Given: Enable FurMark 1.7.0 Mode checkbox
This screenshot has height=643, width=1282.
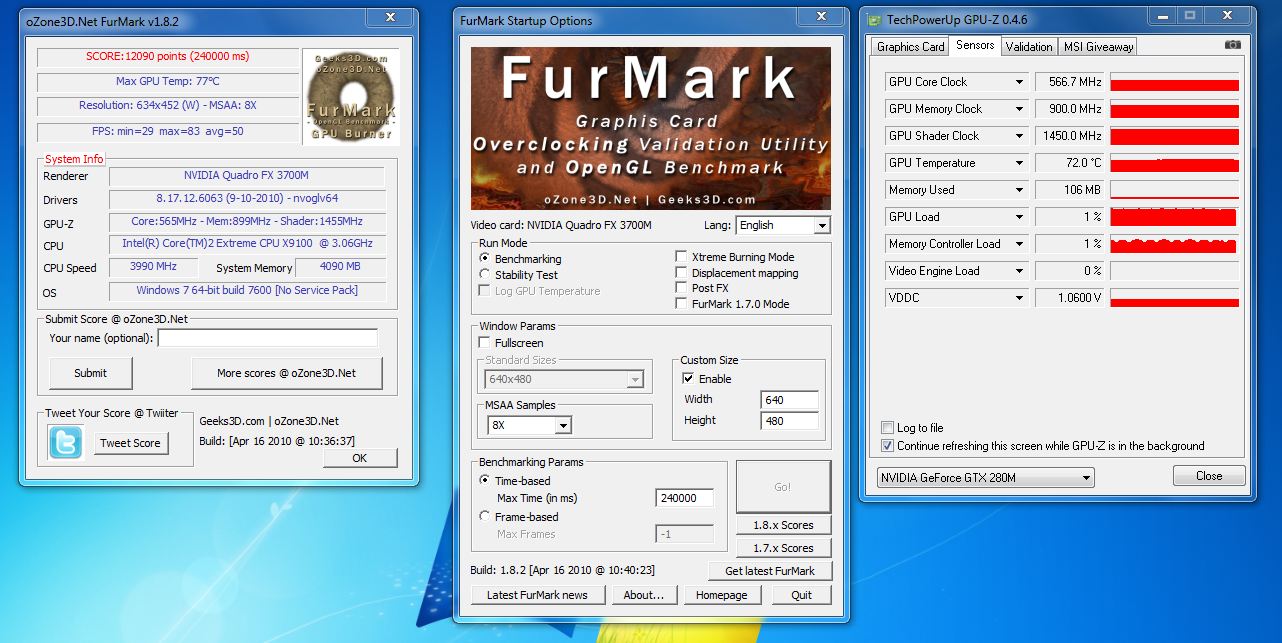Looking at the screenshot, I should tap(682, 304).
